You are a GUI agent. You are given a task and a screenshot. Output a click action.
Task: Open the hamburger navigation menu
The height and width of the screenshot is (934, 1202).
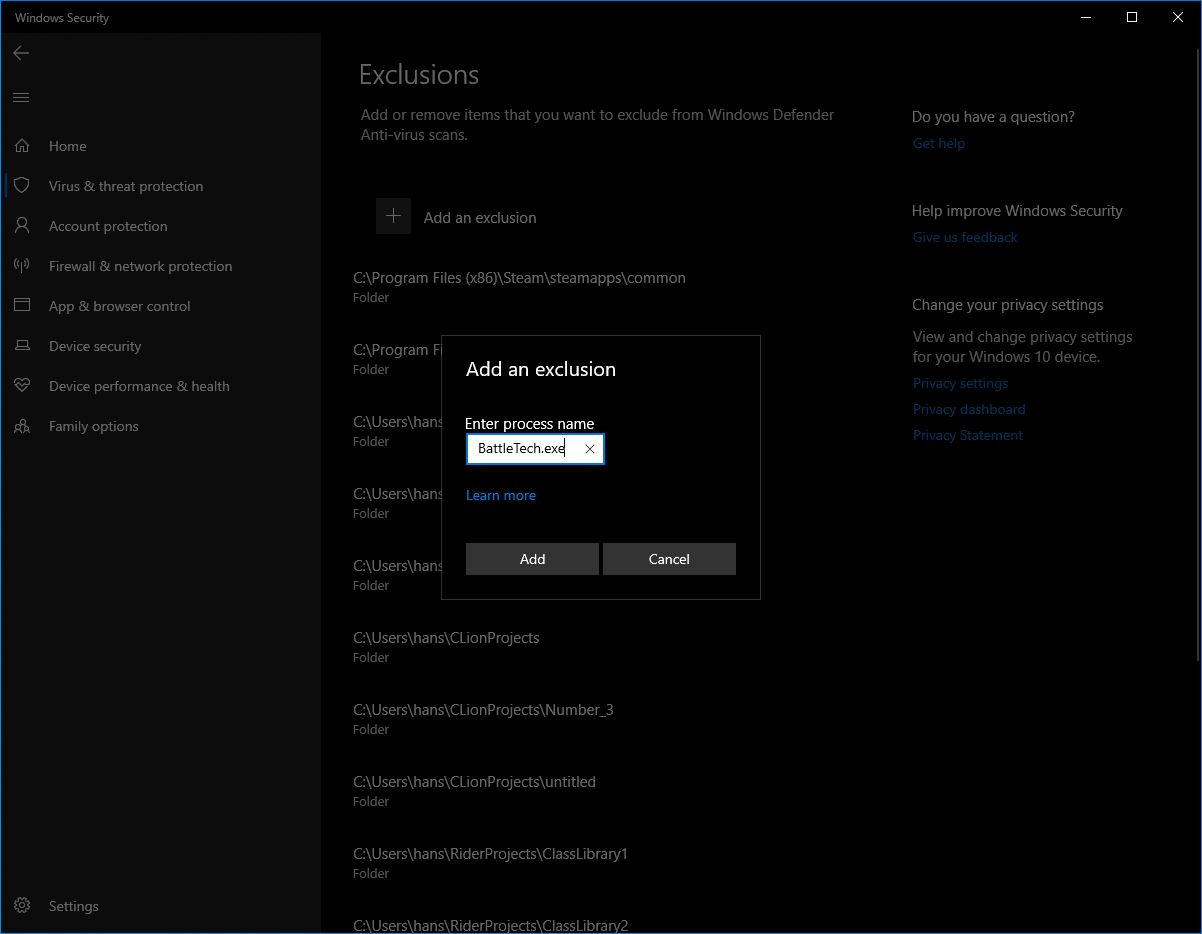click(21, 97)
